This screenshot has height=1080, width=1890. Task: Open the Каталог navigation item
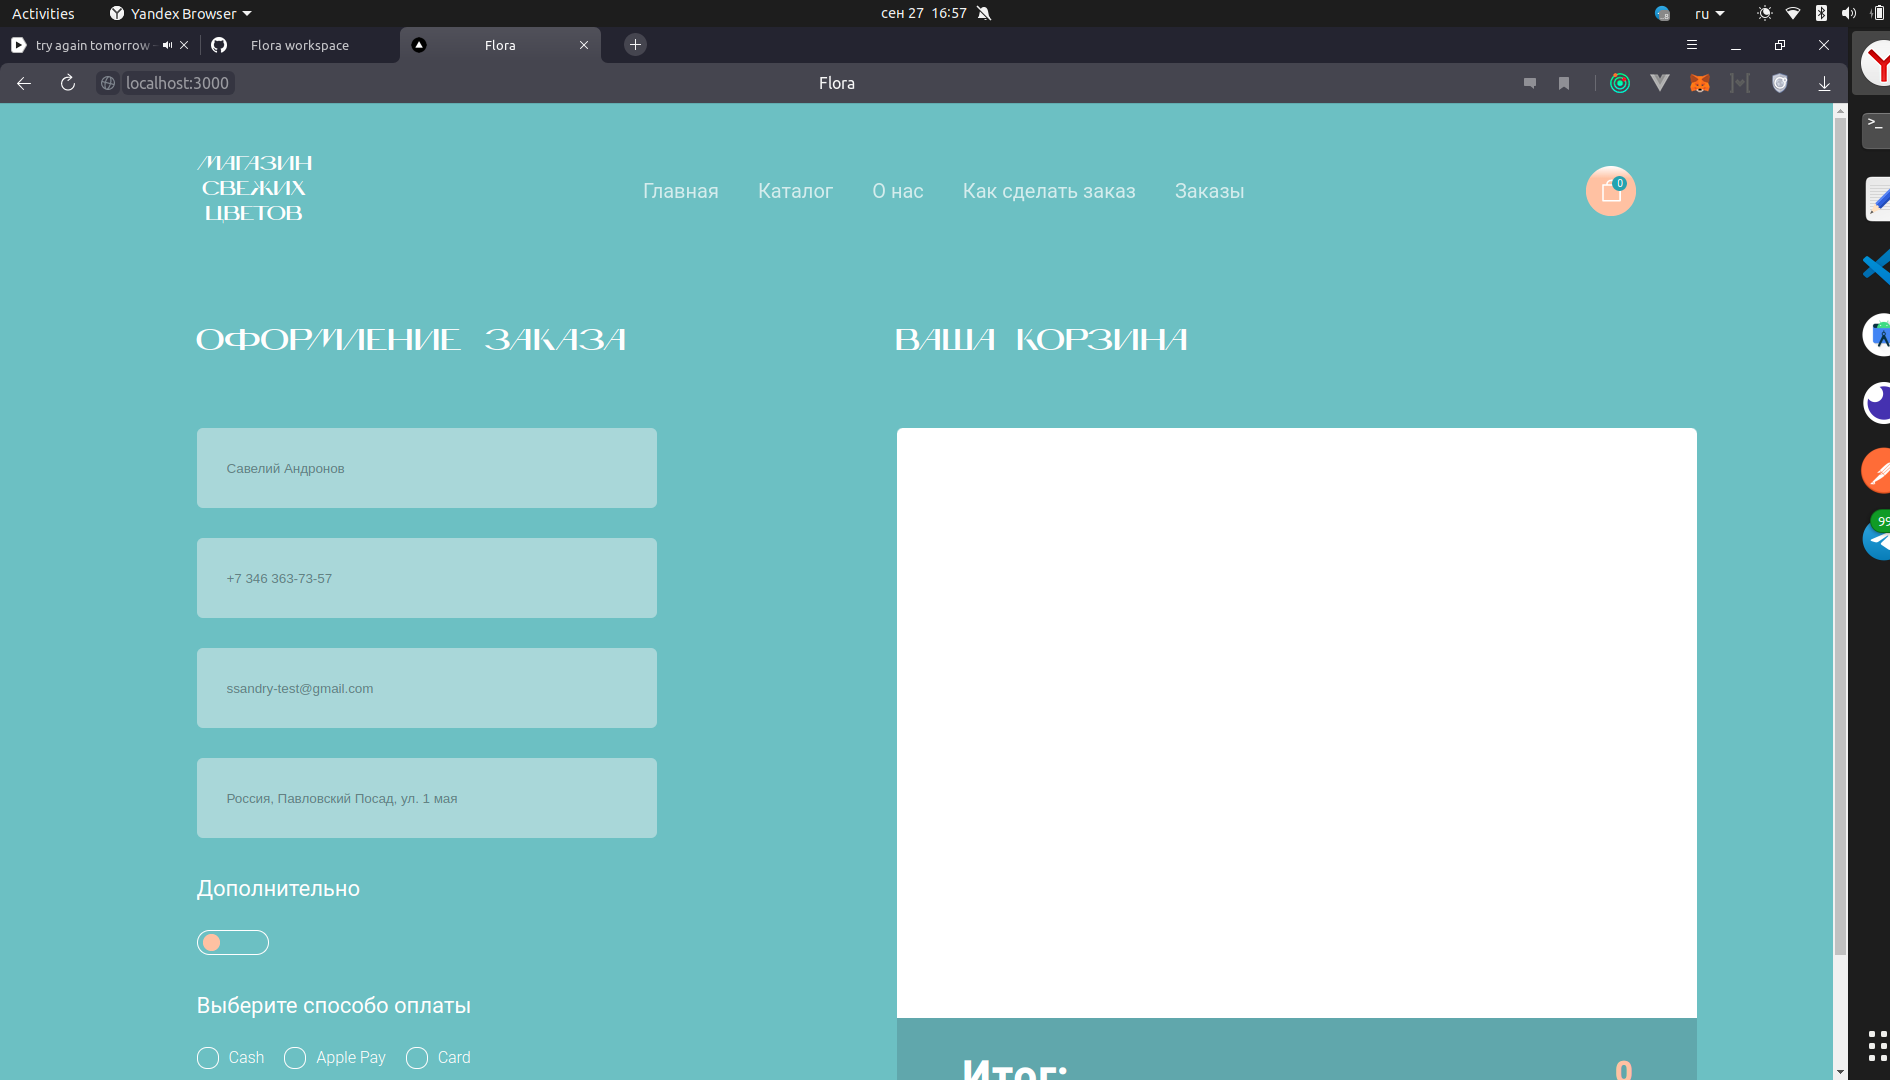tap(795, 191)
